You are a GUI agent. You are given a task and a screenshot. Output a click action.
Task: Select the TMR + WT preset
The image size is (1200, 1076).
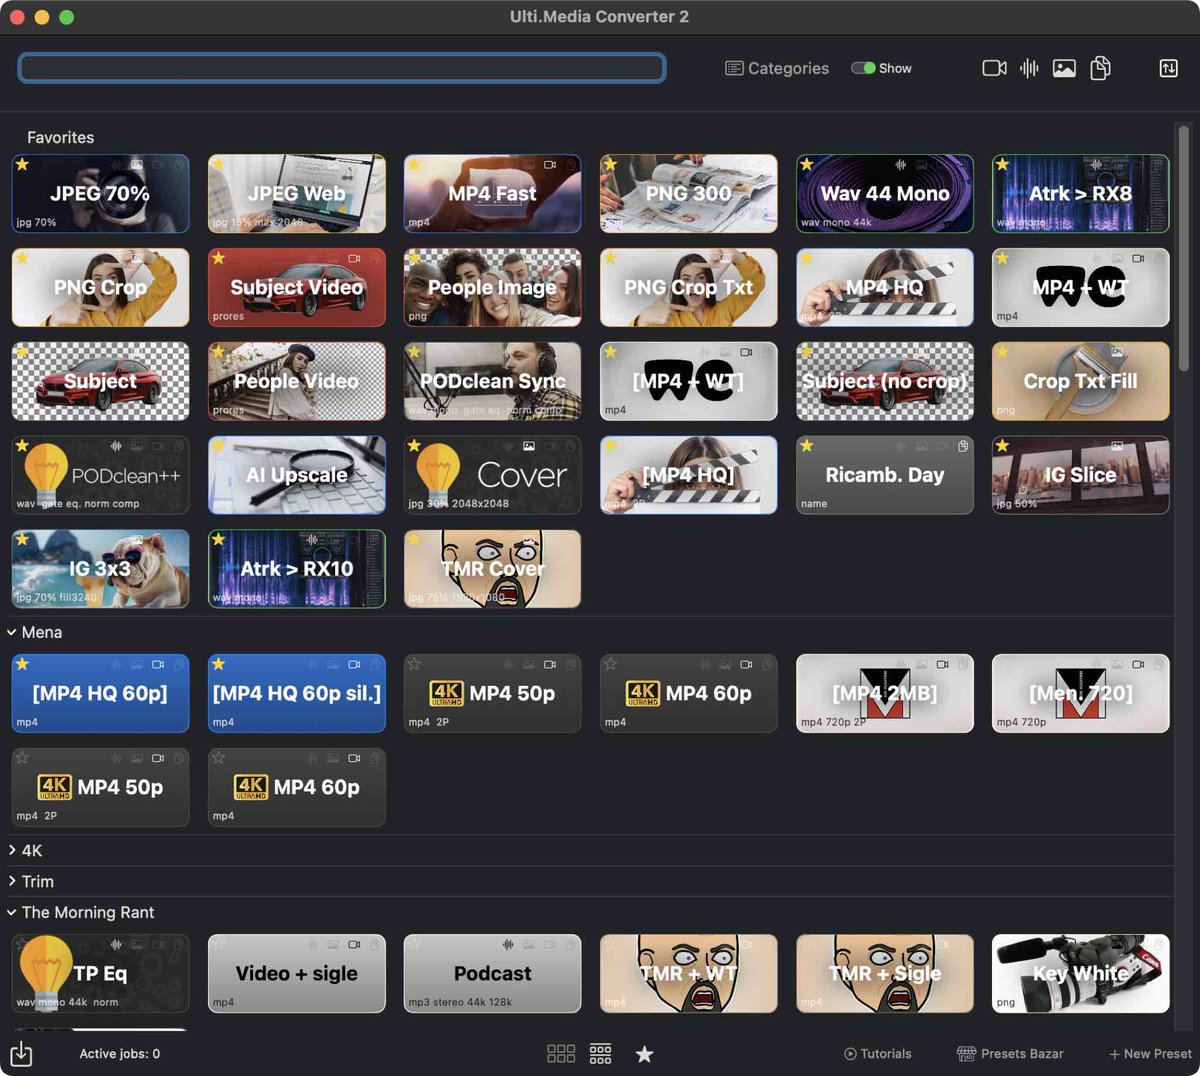(x=689, y=973)
